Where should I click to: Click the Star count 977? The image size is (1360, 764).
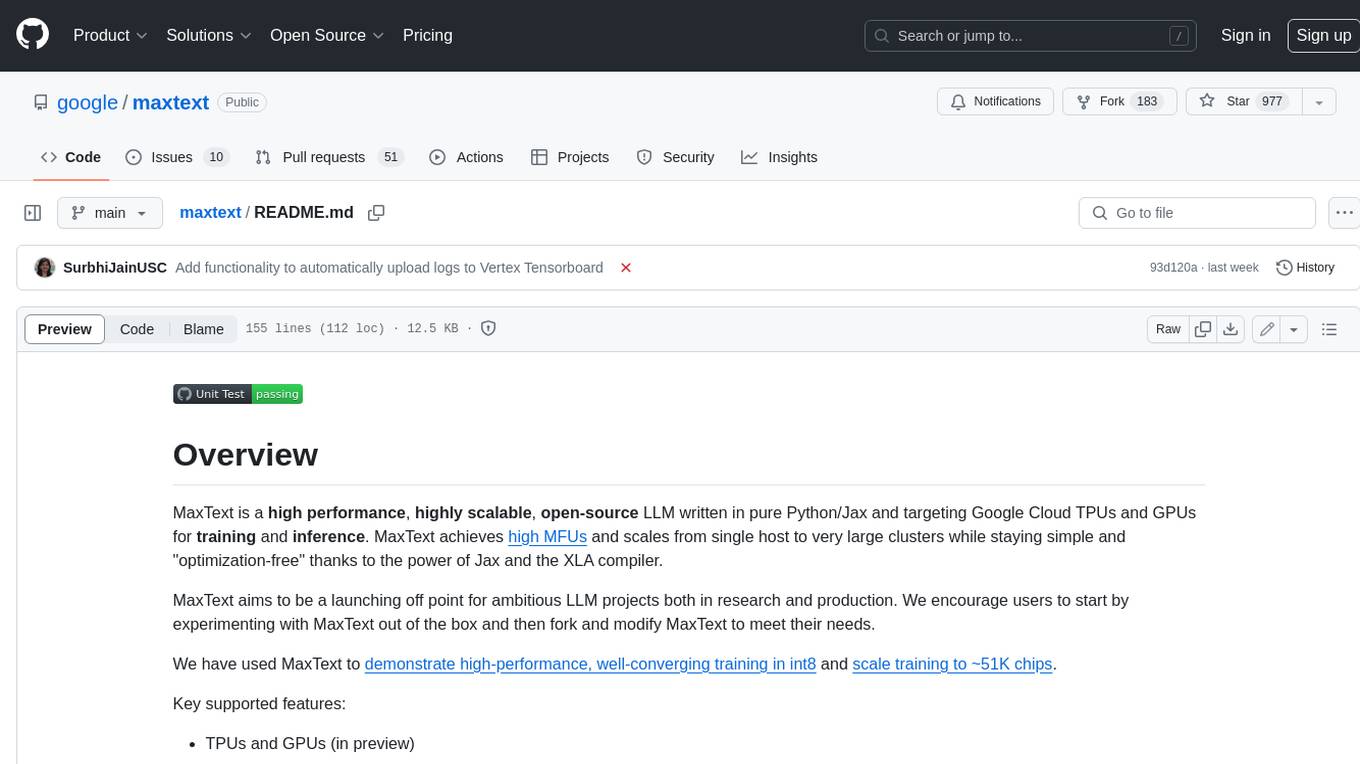(x=1271, y=102)
